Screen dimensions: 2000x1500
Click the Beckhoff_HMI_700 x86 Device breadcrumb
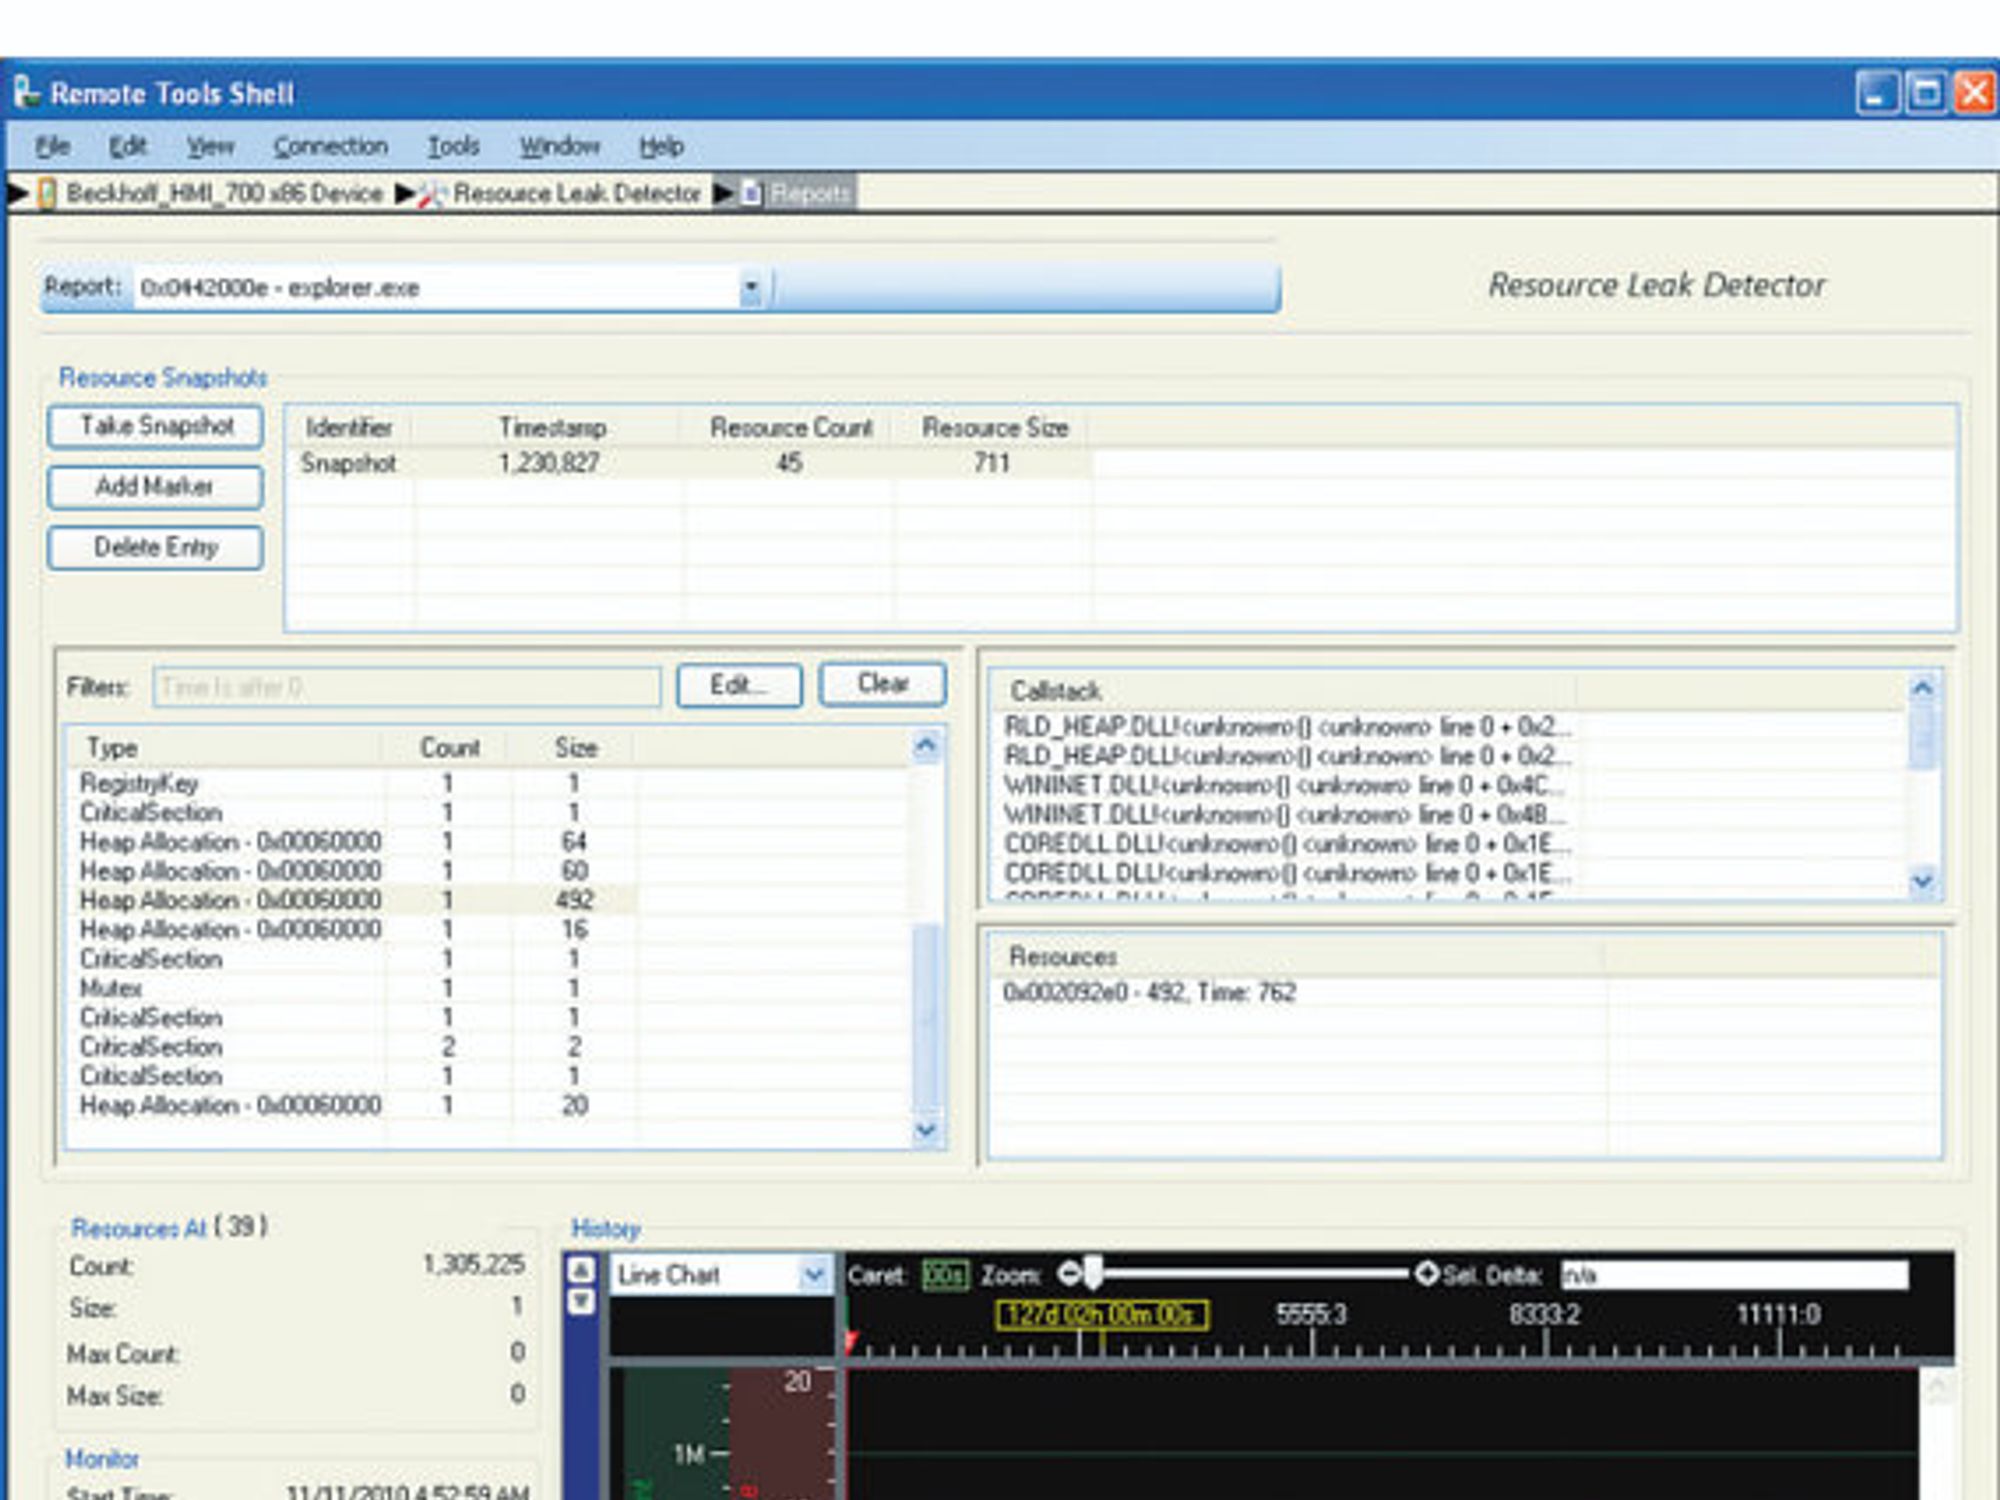tap(224, 193)
